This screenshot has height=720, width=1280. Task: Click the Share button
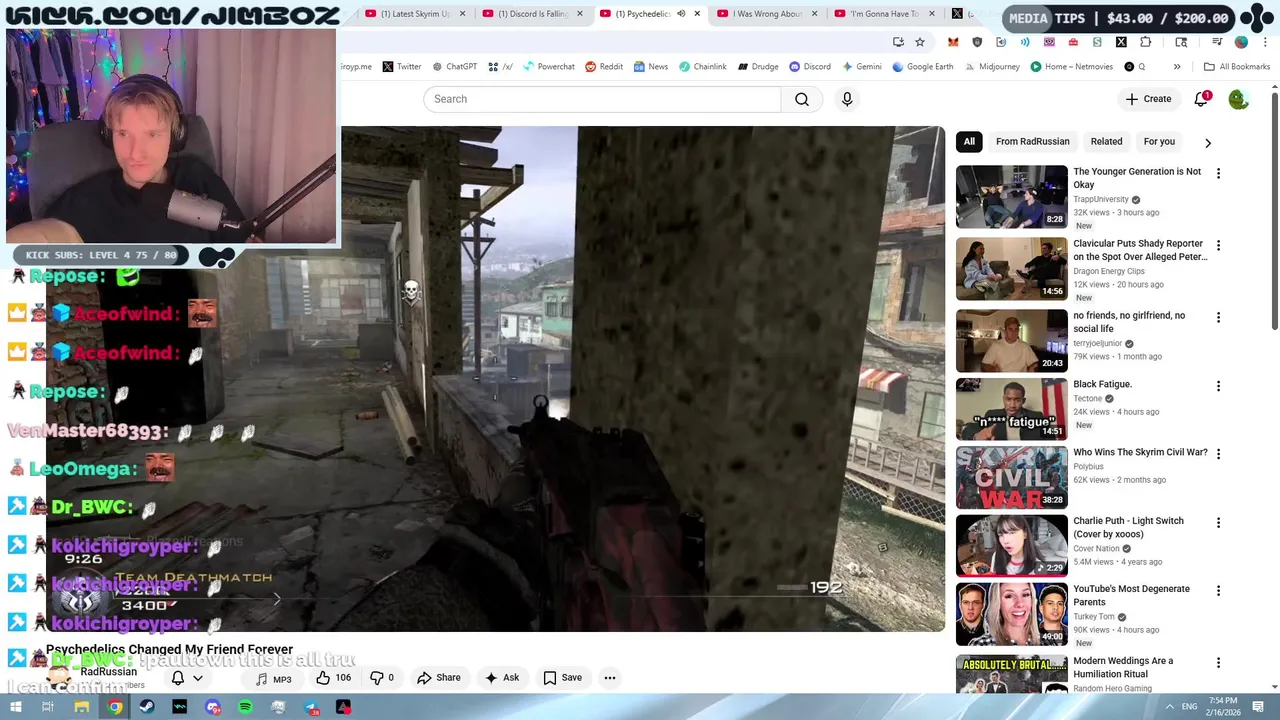pyautogui.click(x=439, y=678)
